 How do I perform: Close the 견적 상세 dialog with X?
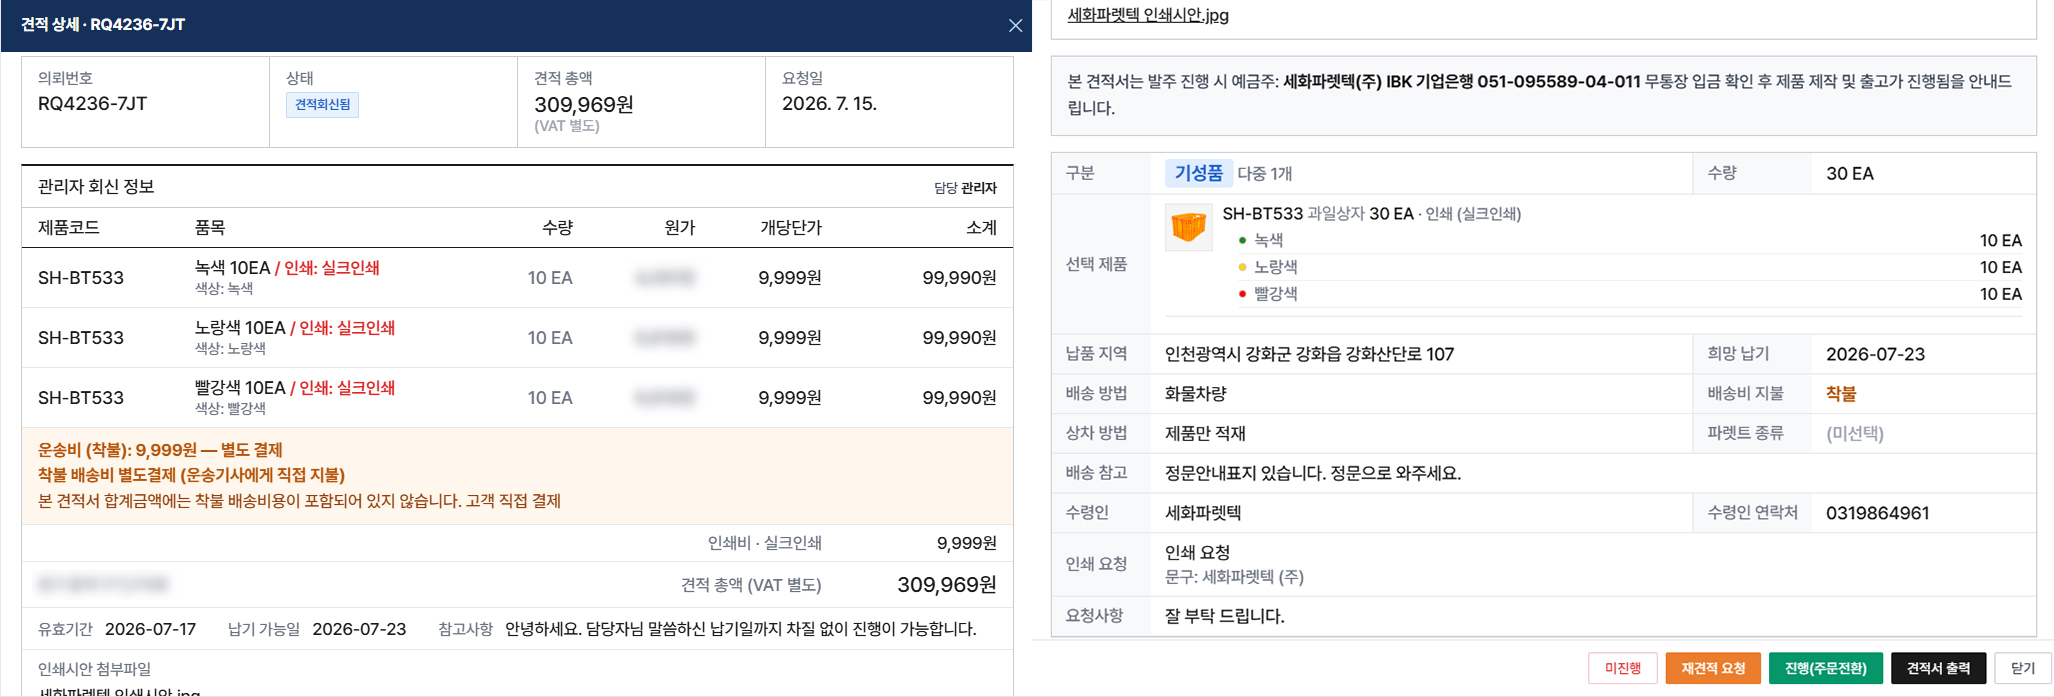[1015, 25]
